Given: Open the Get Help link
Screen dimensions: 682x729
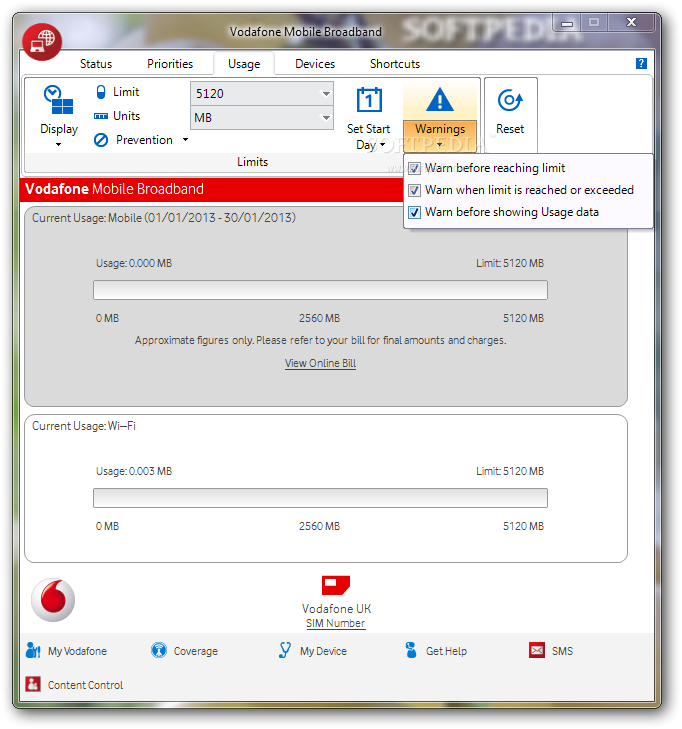Looking at the screenshot, I should point(446,651).
